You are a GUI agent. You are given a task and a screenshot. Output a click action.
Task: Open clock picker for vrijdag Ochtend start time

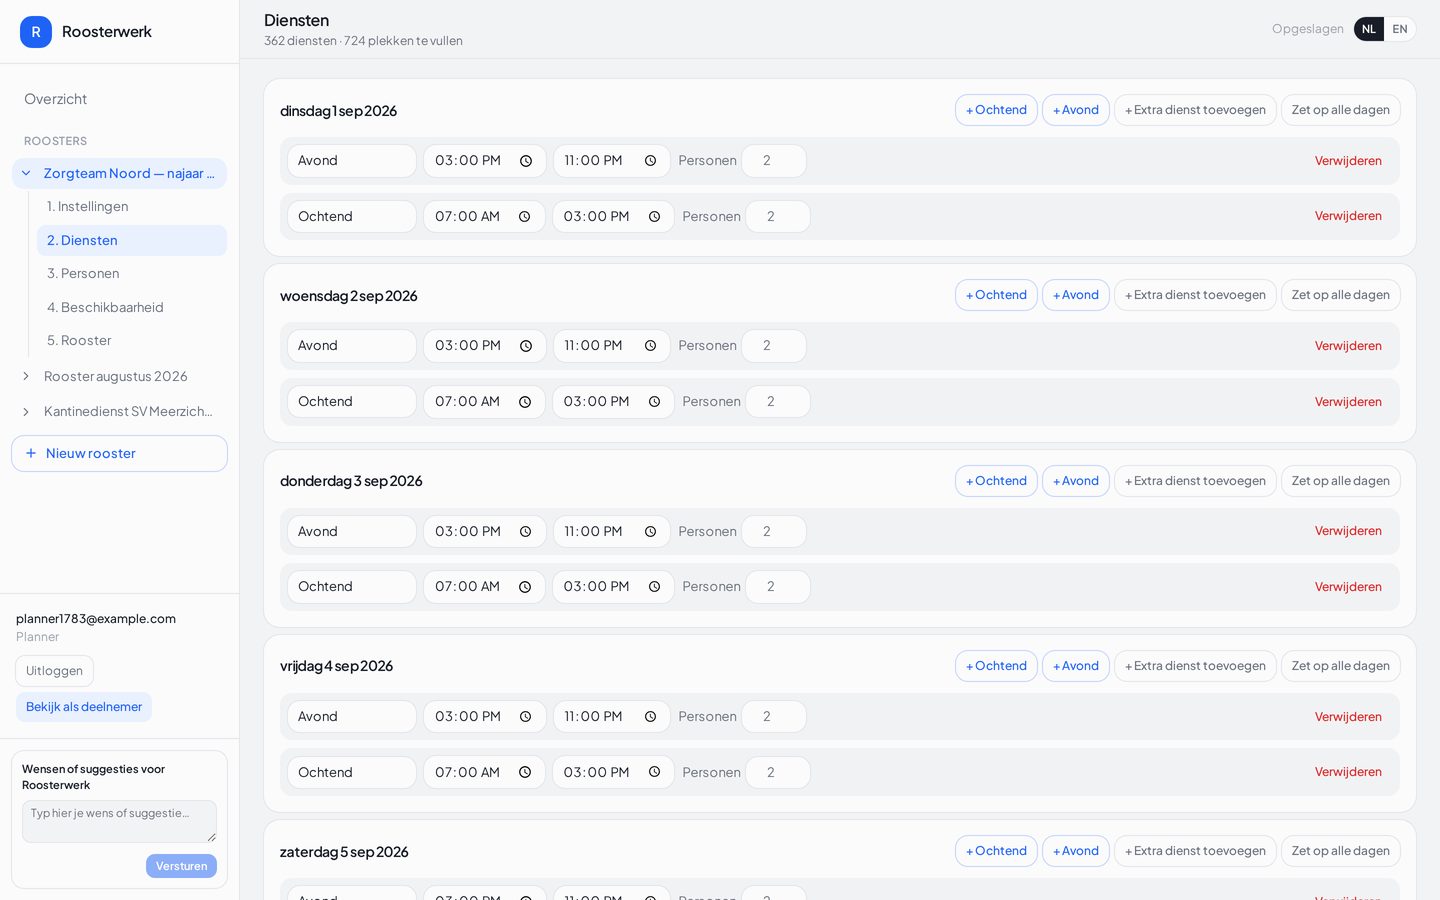point(524,772)
